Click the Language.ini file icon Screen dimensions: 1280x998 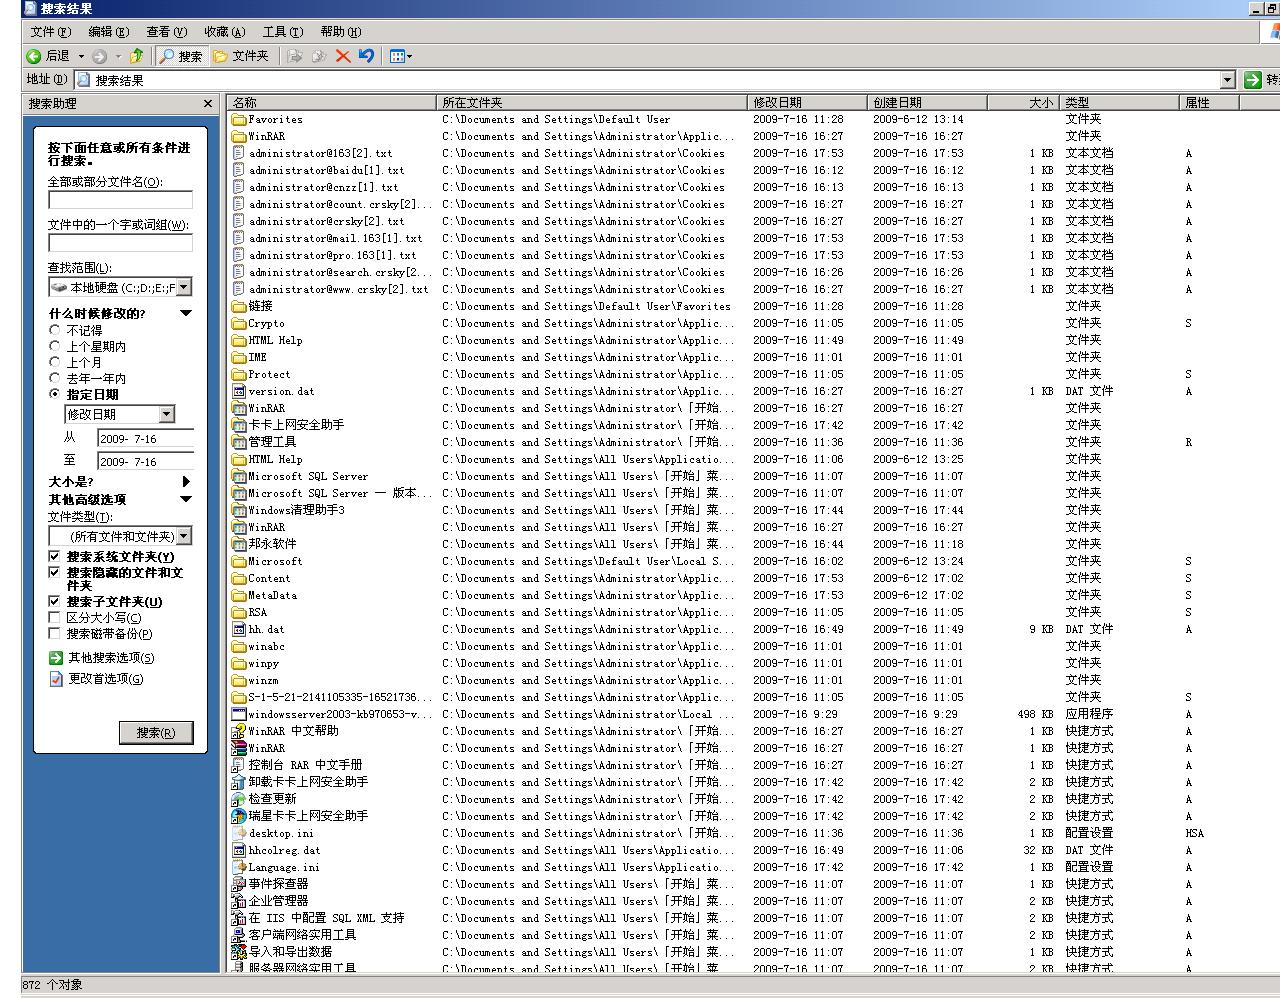(239, 867)
